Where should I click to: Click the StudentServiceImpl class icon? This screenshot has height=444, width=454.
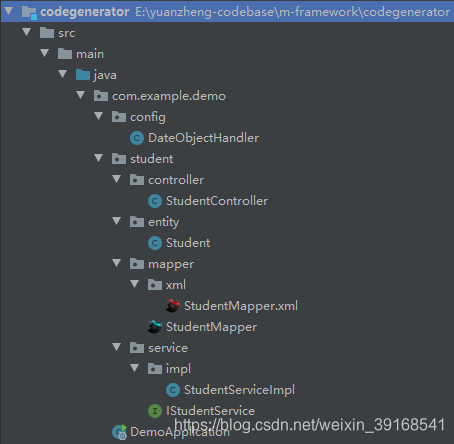(x=173, y=390)
